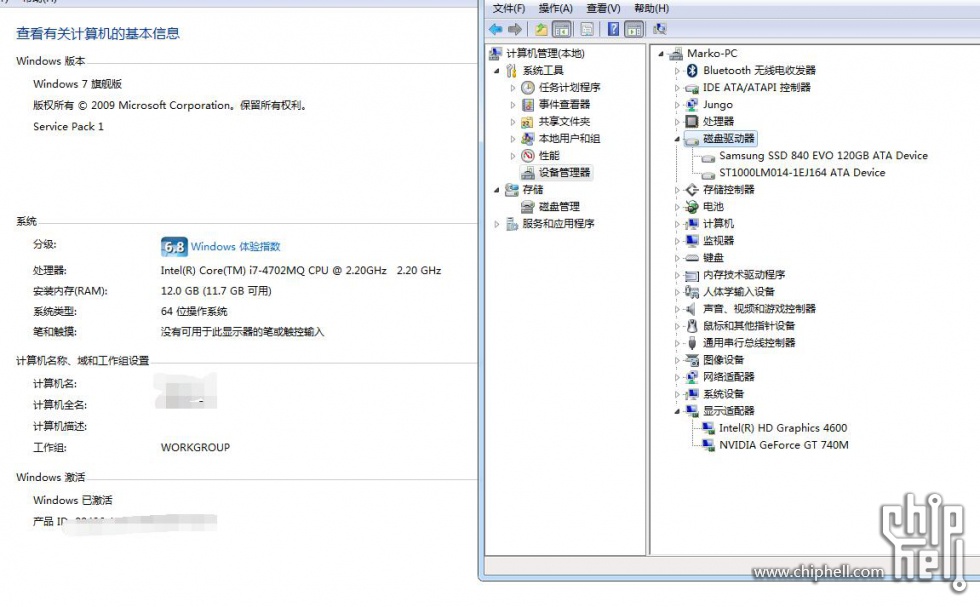Click the 计算机管理(本地) root icon

(x=496, y=54)
